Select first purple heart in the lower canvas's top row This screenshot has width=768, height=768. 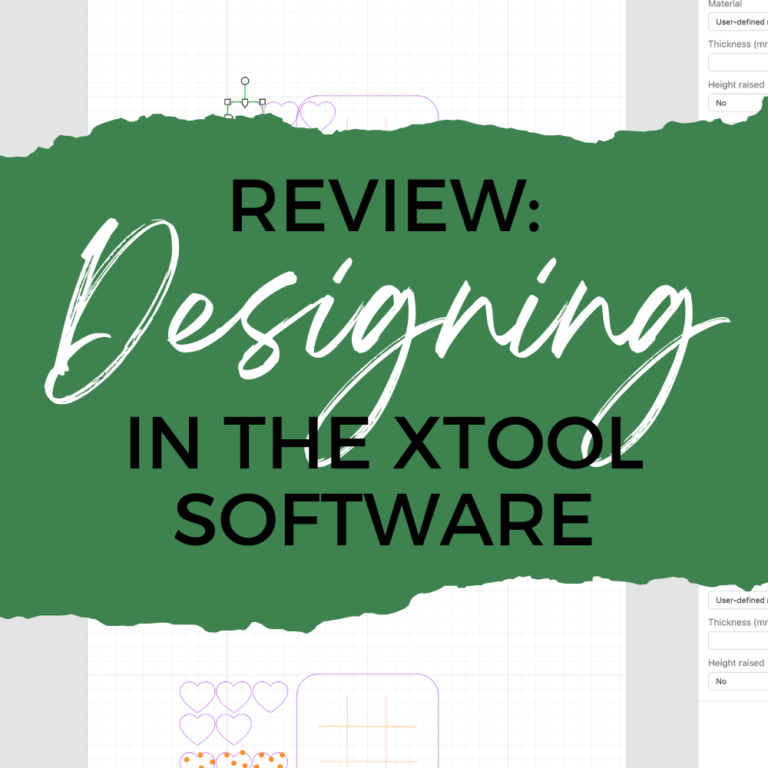pos(197,696)
